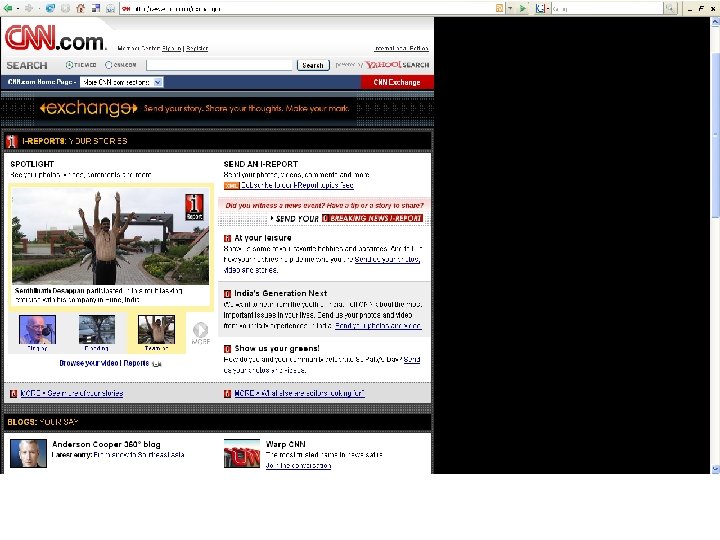
Task: Click the search engine icon in browser search box
Action: pos(540,8)
